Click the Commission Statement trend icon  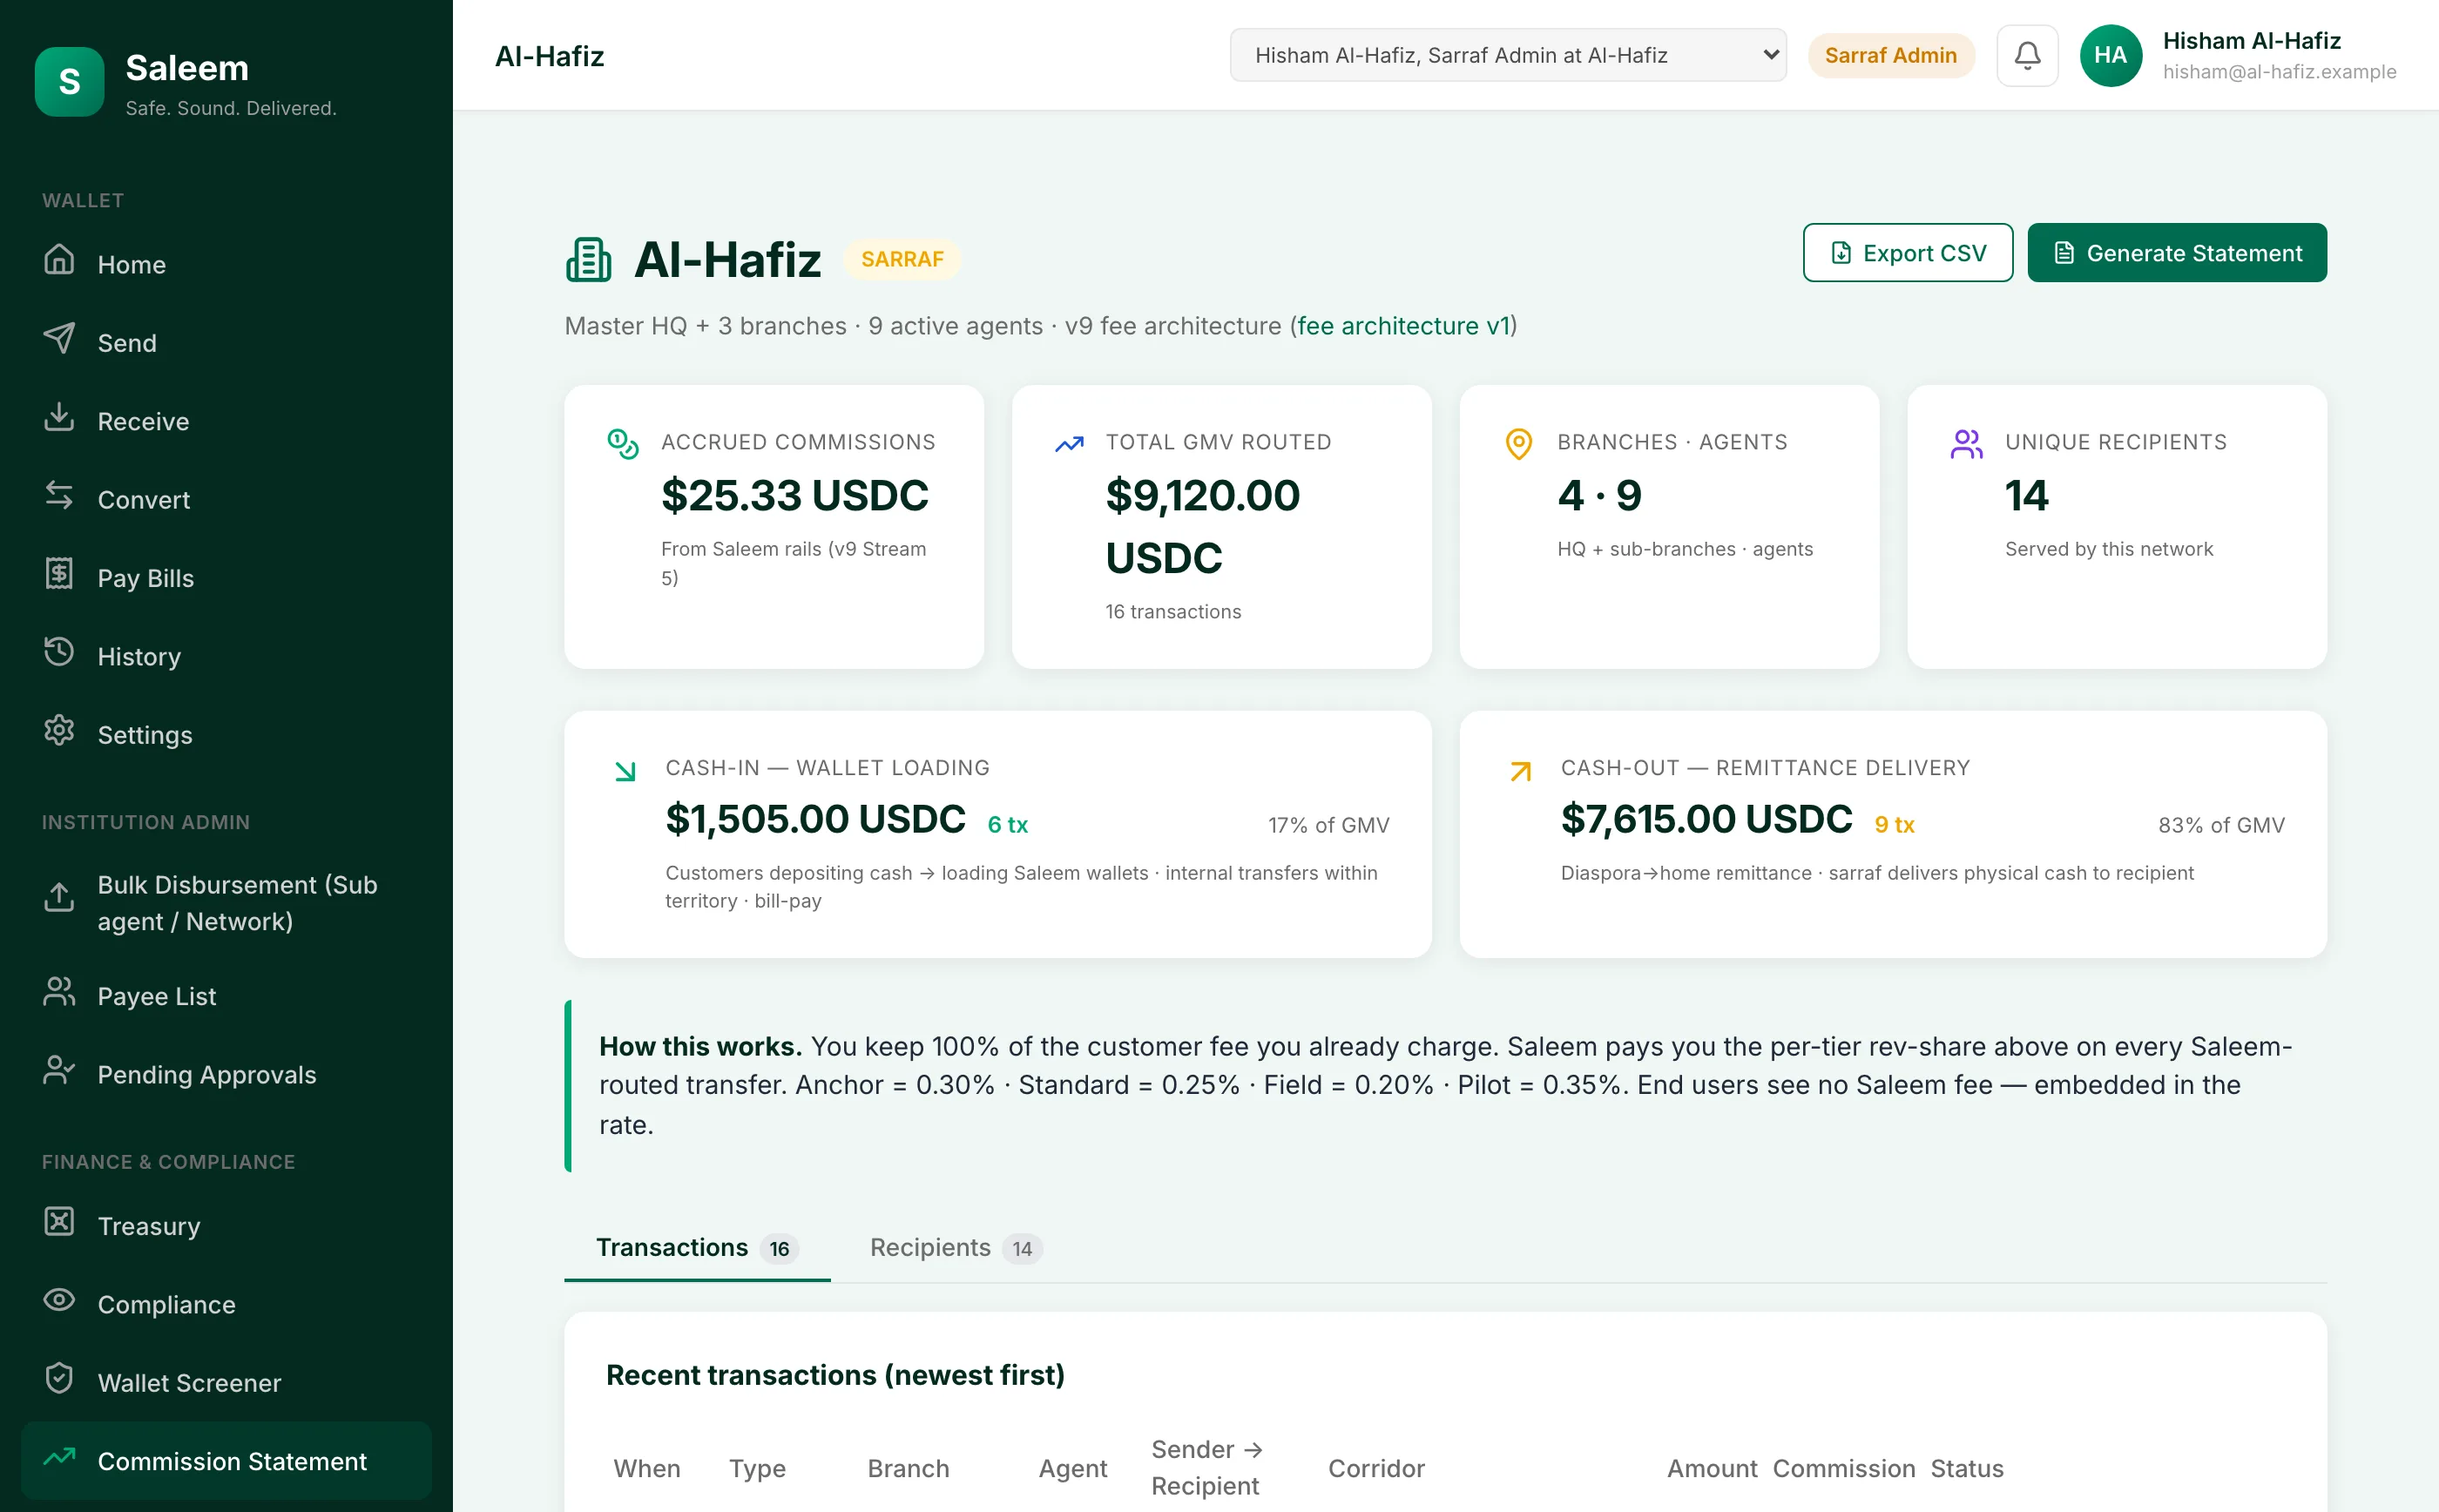(x=59, y=1457)
